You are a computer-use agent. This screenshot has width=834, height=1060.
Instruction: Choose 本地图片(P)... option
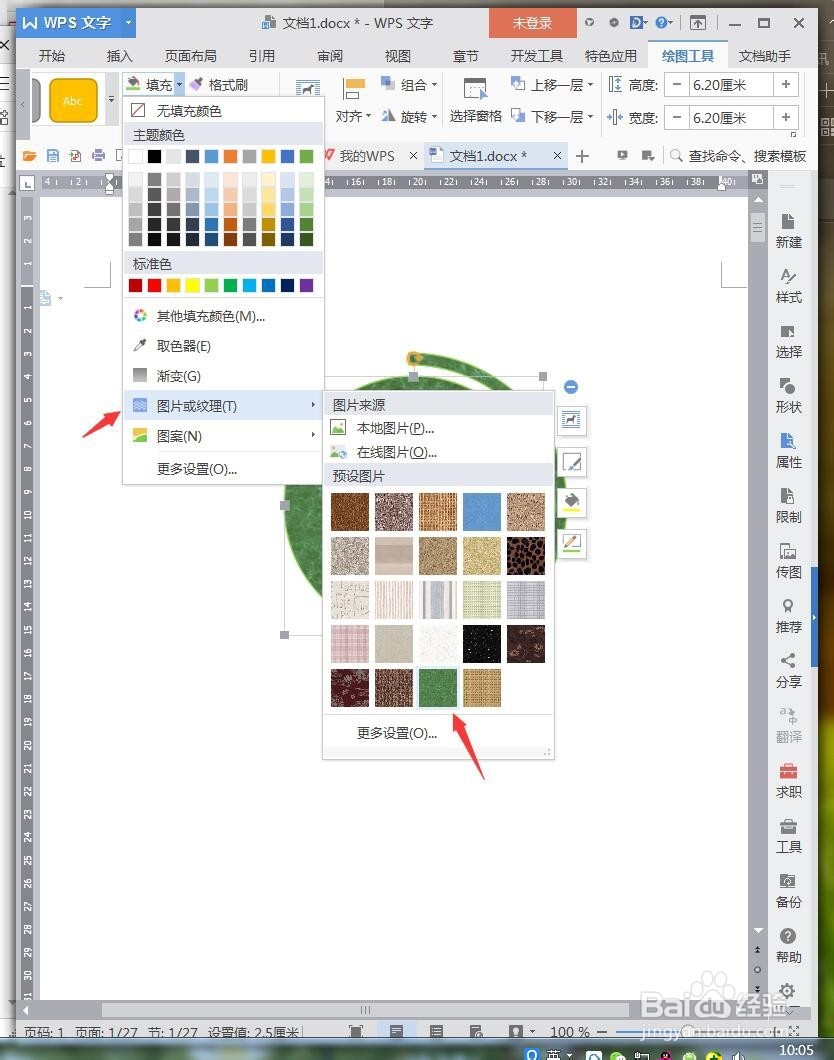click(439, 428)
